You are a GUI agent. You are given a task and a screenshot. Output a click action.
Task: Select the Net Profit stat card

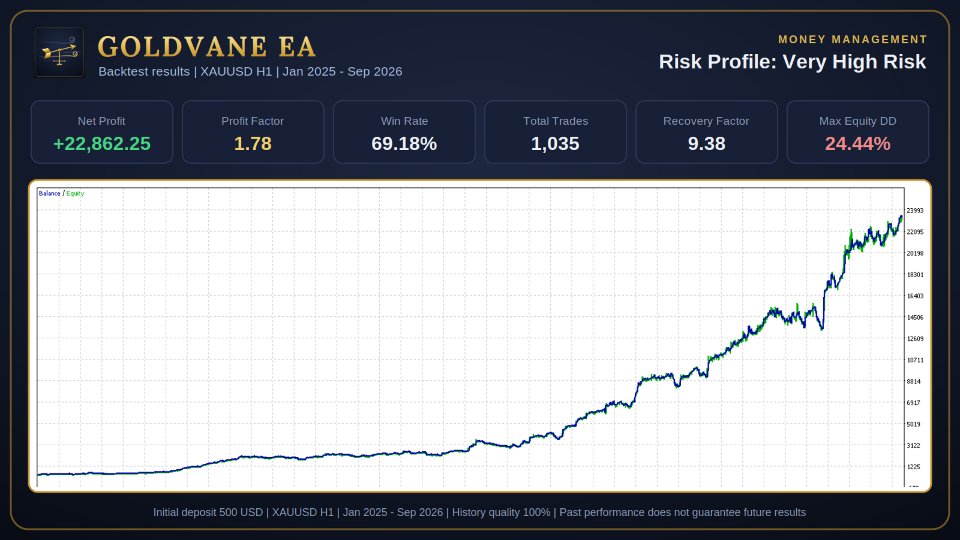(x=102, y=132)
